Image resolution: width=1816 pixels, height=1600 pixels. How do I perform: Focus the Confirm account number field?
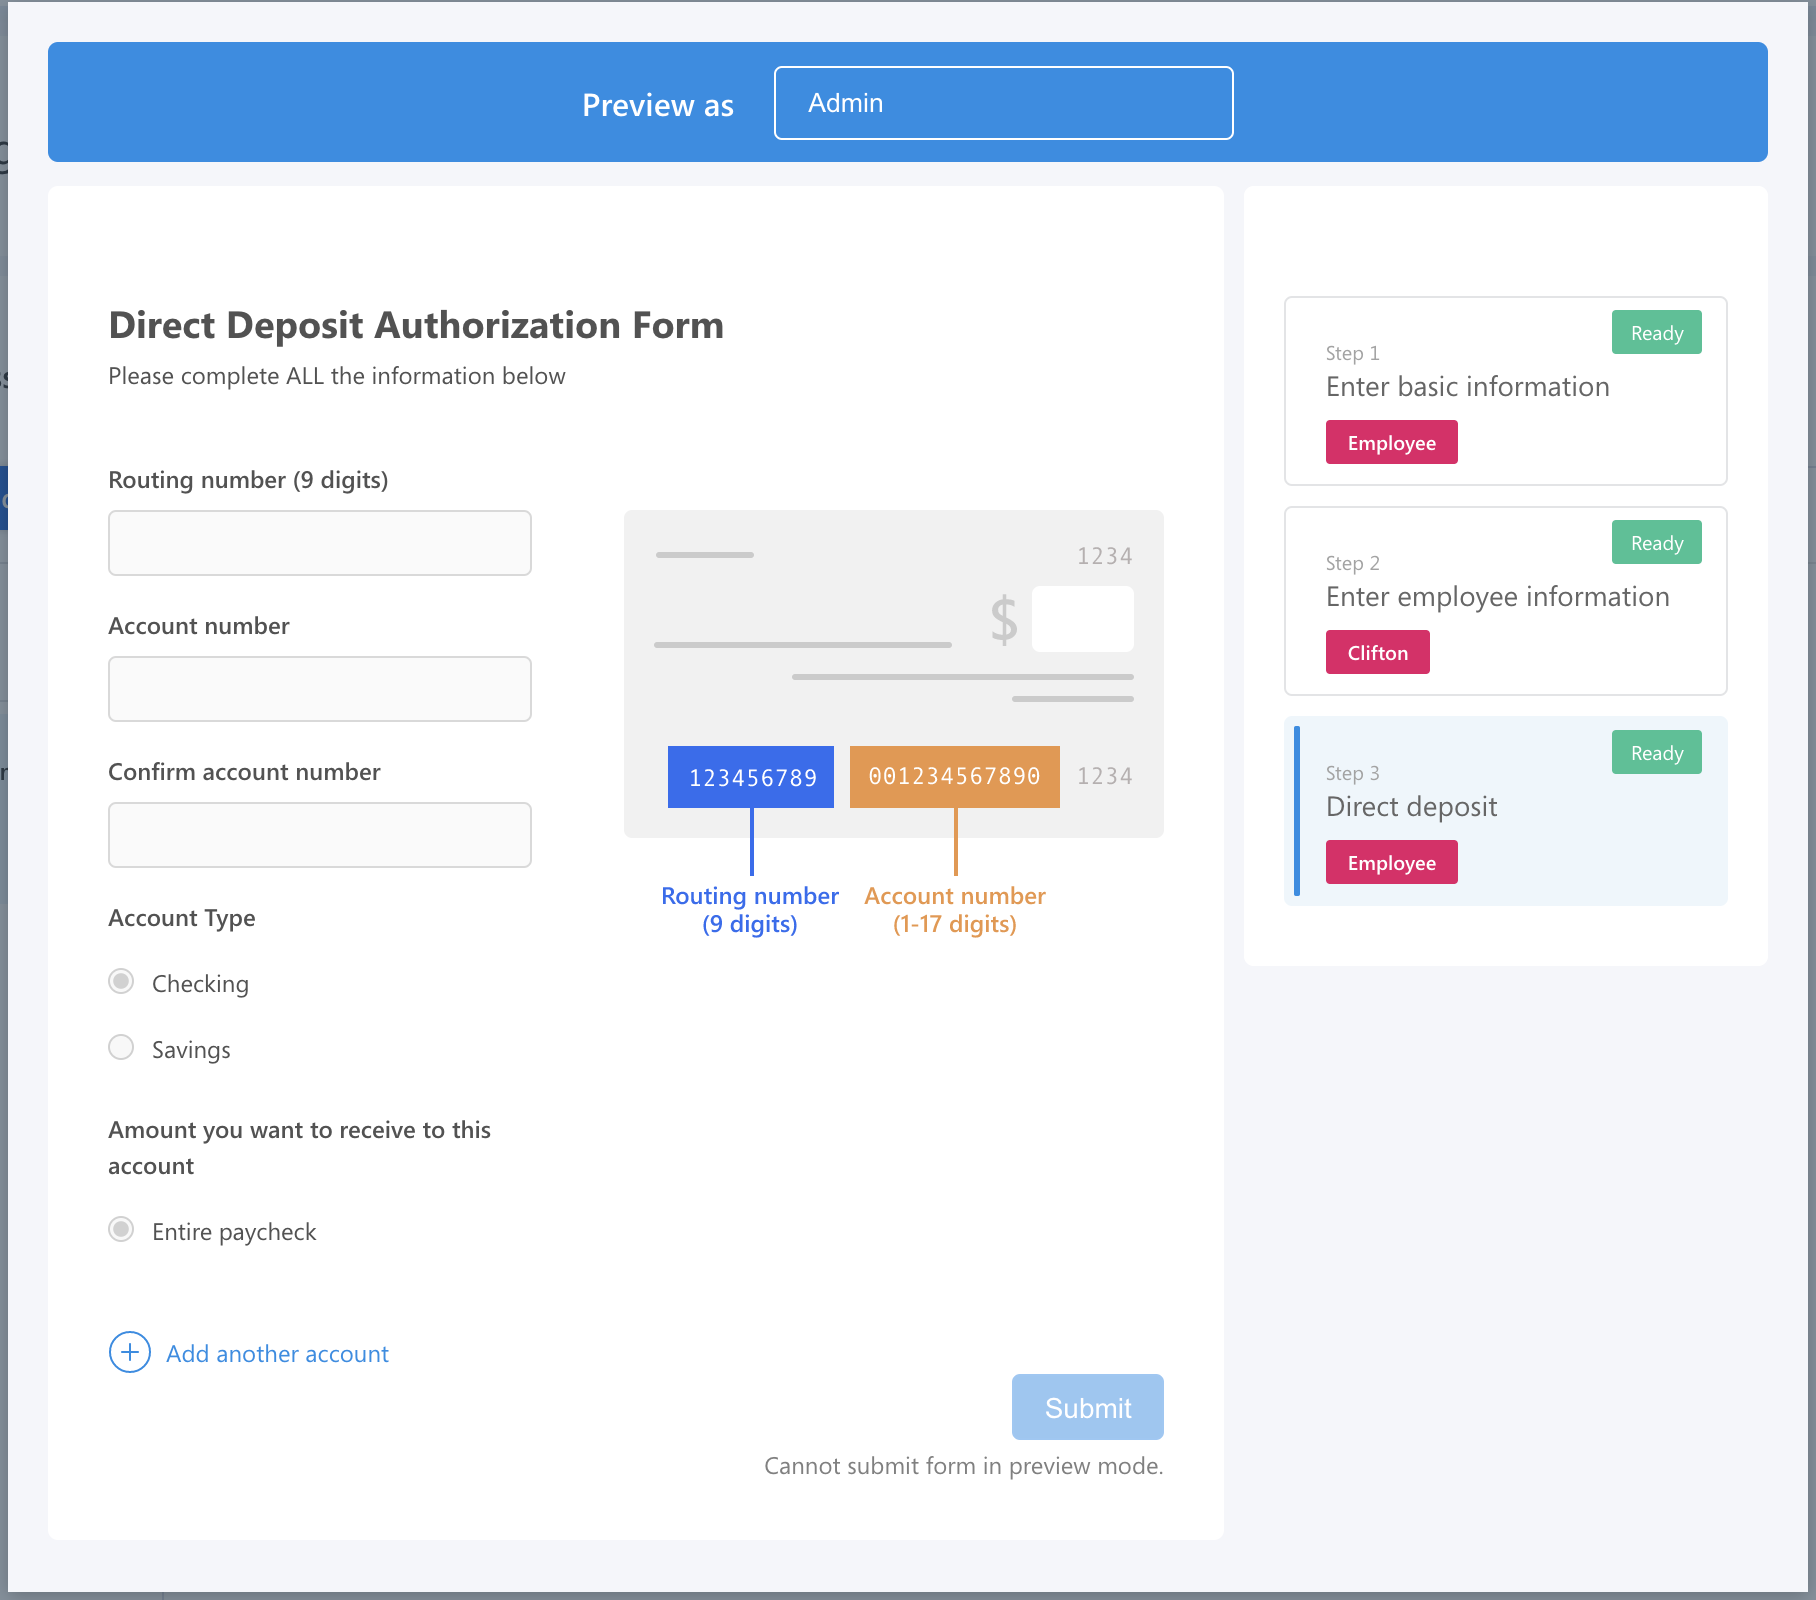[319, 835]
